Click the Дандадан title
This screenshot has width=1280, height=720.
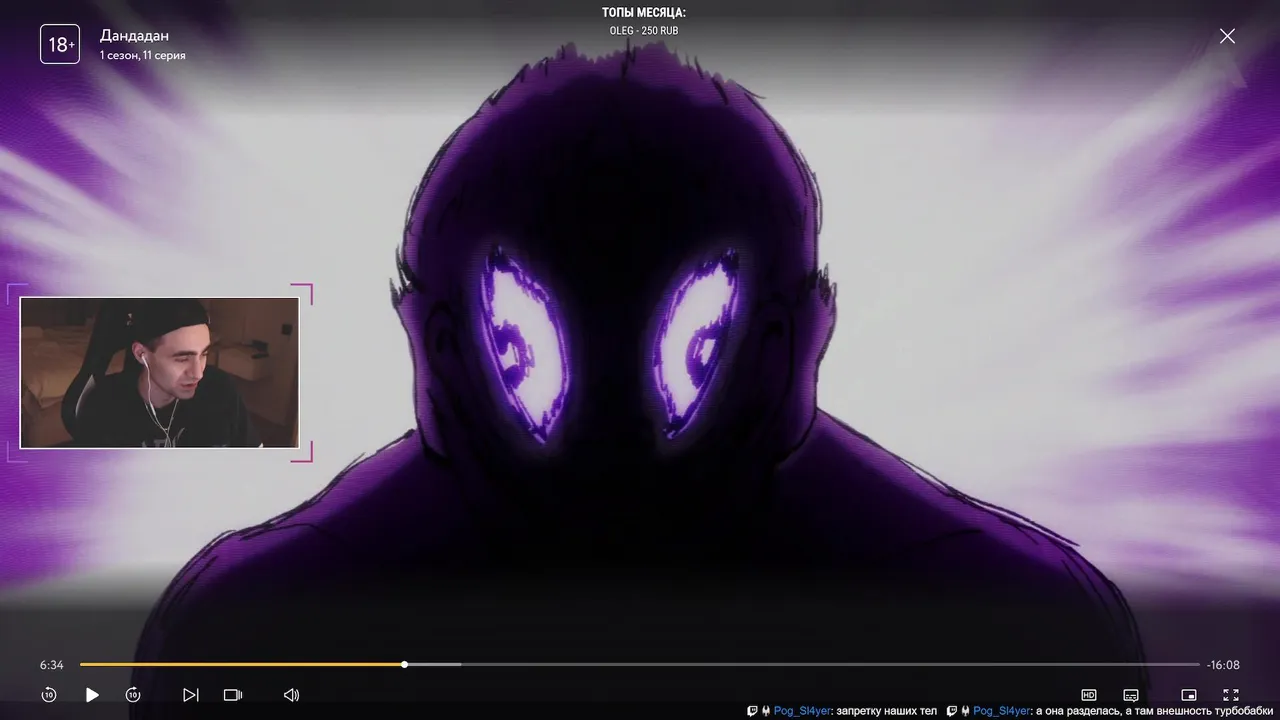[134, 36]
